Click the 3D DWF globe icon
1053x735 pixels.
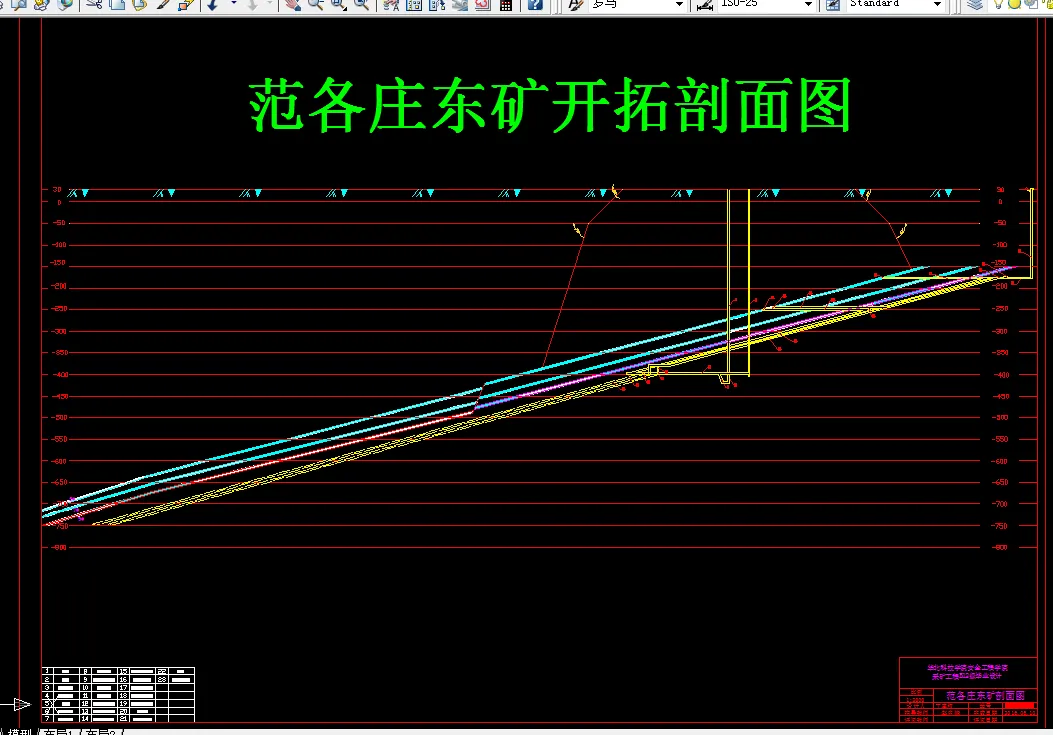[64, 5]
